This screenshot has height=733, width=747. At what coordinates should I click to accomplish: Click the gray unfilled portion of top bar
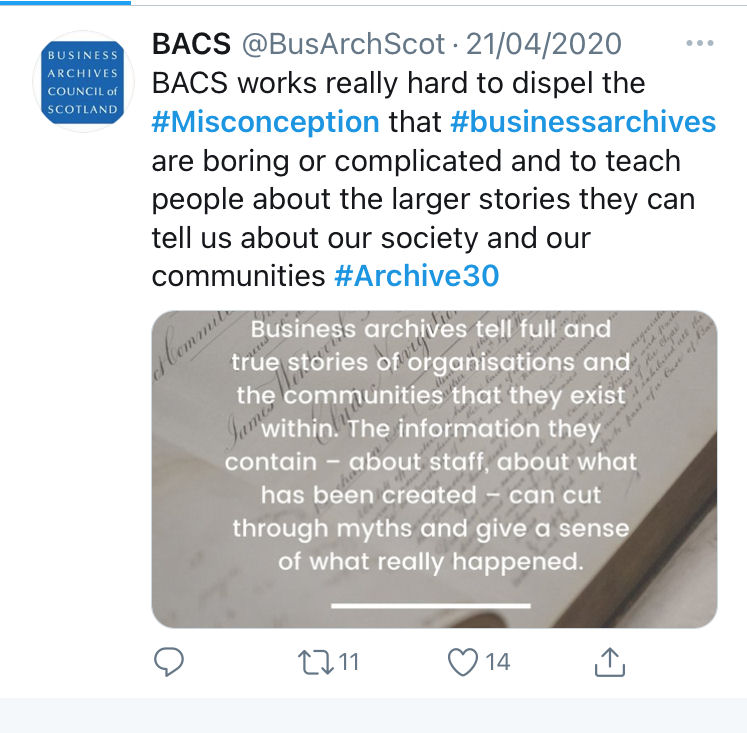click(x=439, y=3)
